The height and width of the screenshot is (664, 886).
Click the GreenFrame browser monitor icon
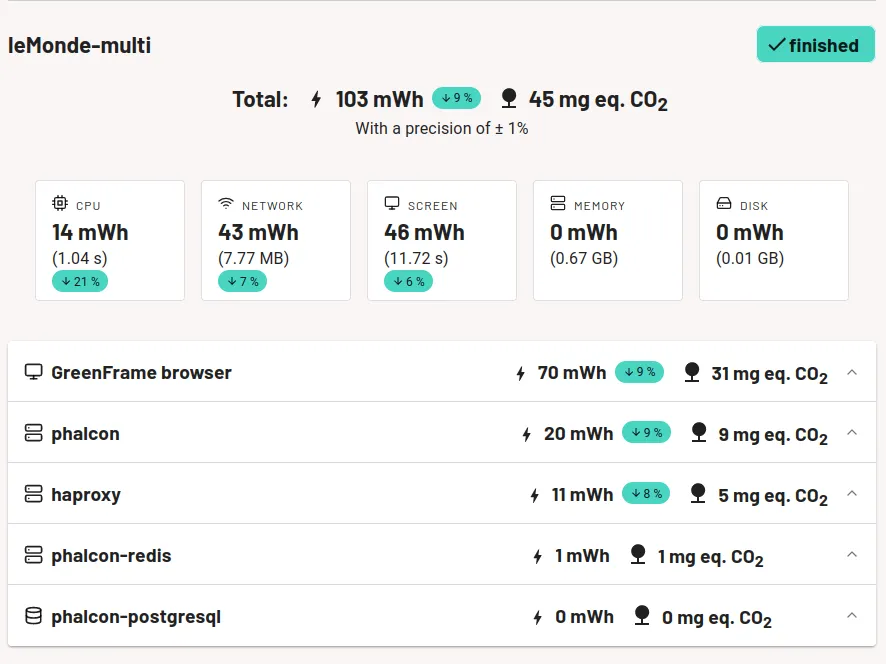34,372
